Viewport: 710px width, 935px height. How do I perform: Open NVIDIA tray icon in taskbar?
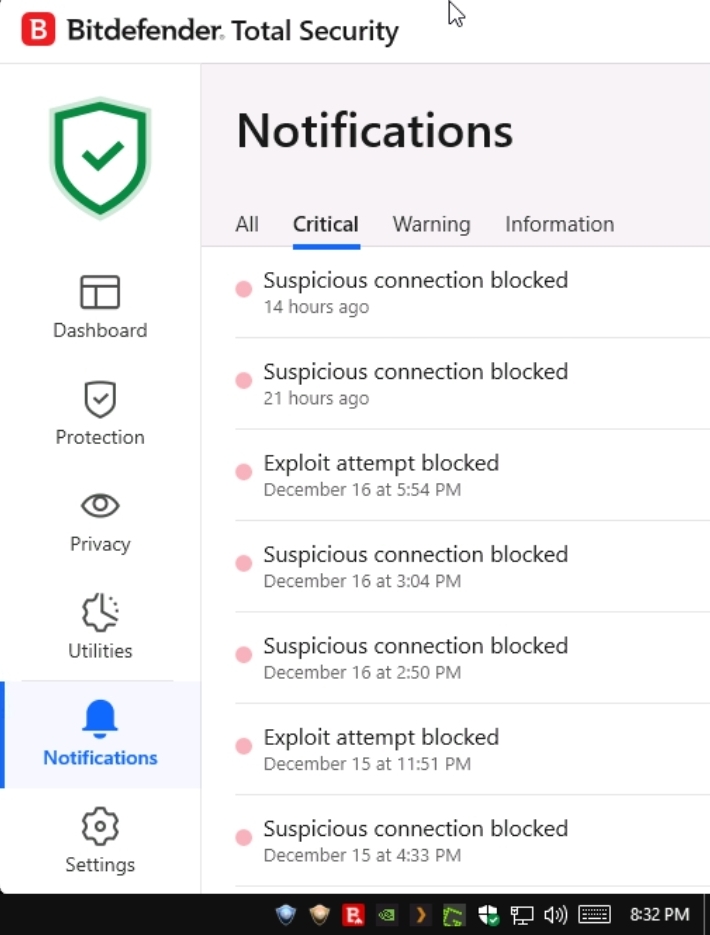pyautogui.click(x=387, y=914)
